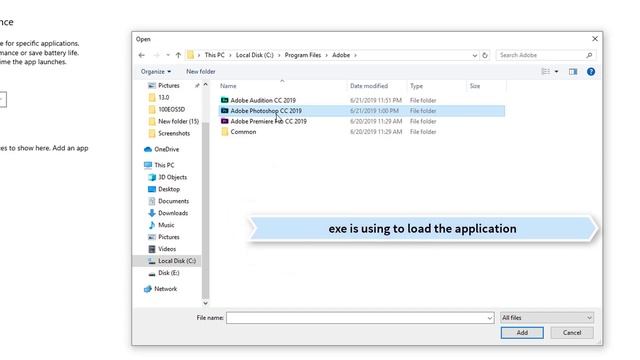
Task: Click the search magnifier icon
Action: coord(589,55)
